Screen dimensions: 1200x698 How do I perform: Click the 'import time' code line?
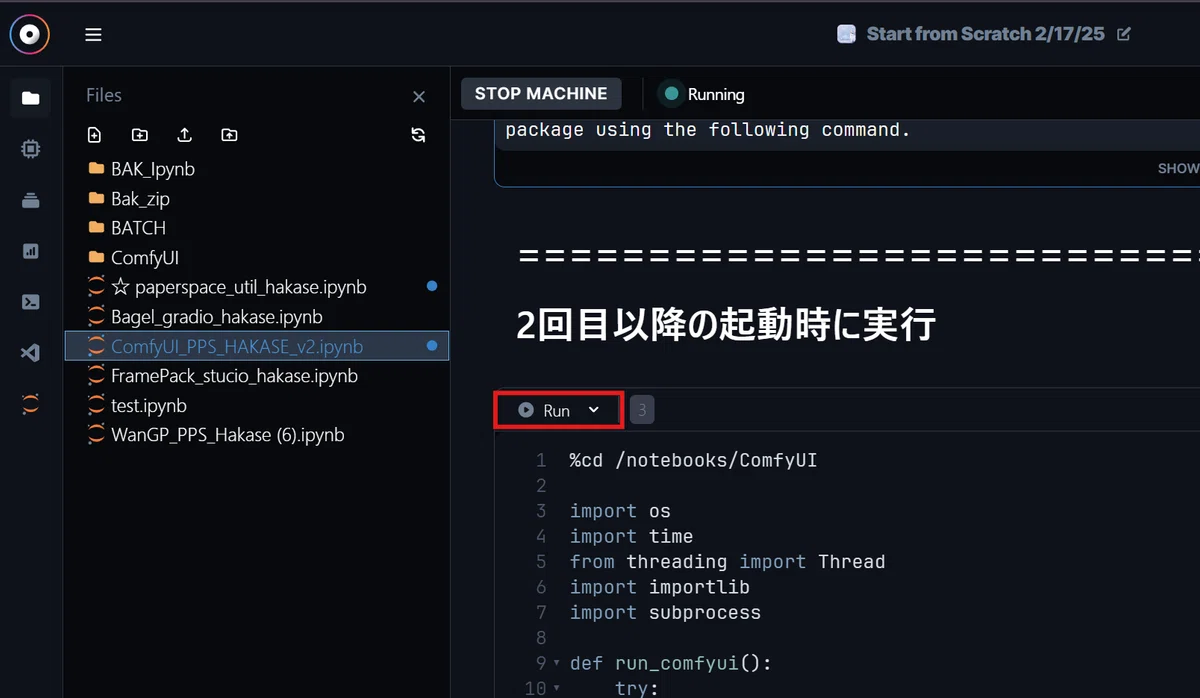[631, 537]
